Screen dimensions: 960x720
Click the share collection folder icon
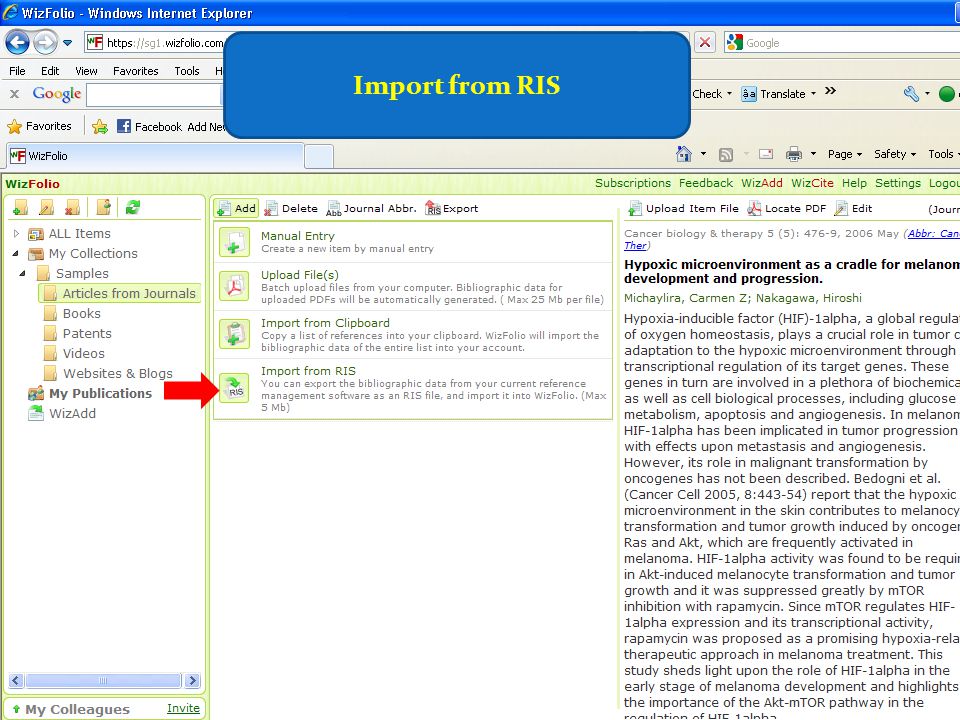coord(104,208)
